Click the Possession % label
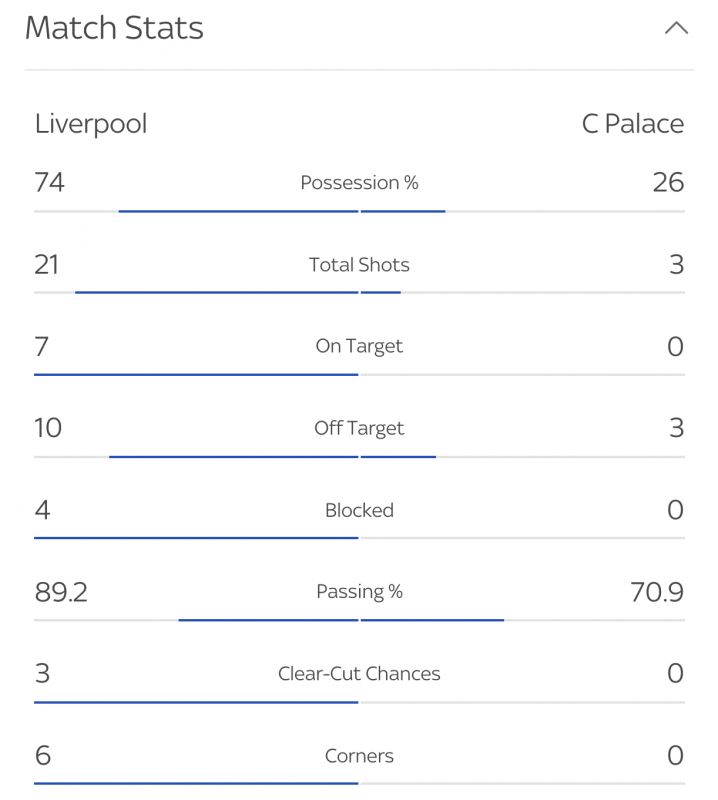The image size is (718, 800). [359, 183]
